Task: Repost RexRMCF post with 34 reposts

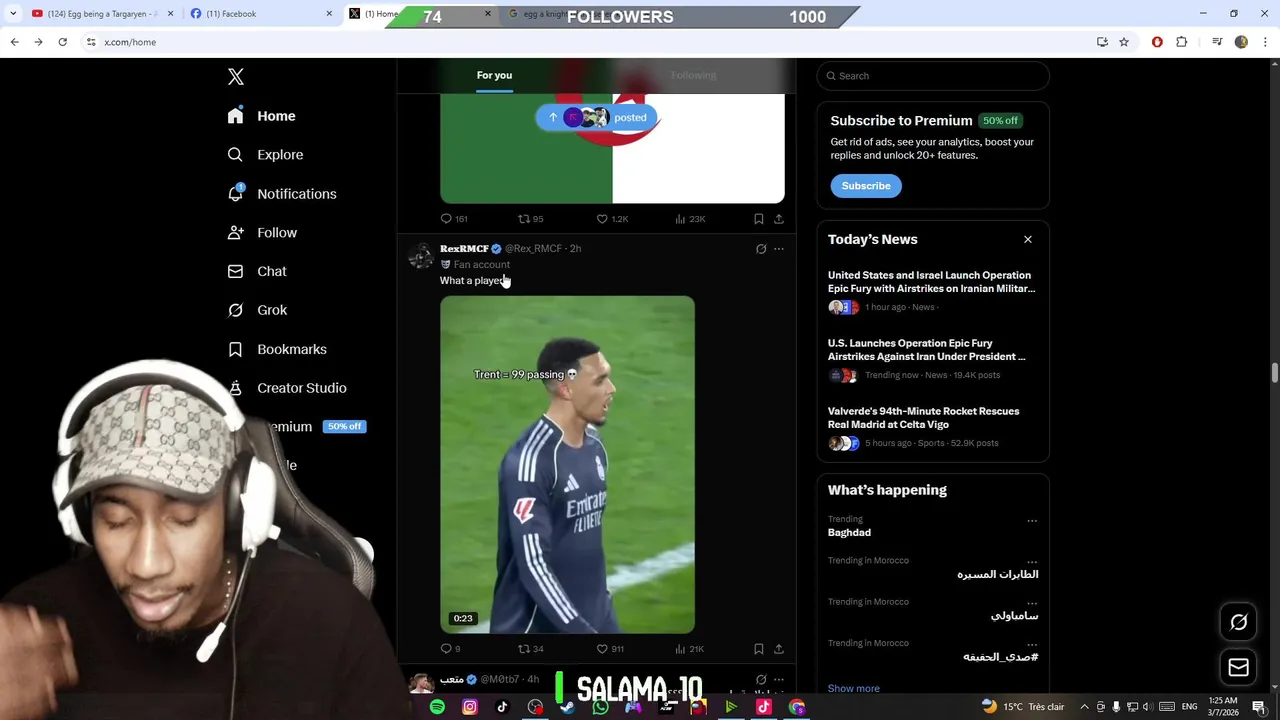Action: [x=530, y=649]
